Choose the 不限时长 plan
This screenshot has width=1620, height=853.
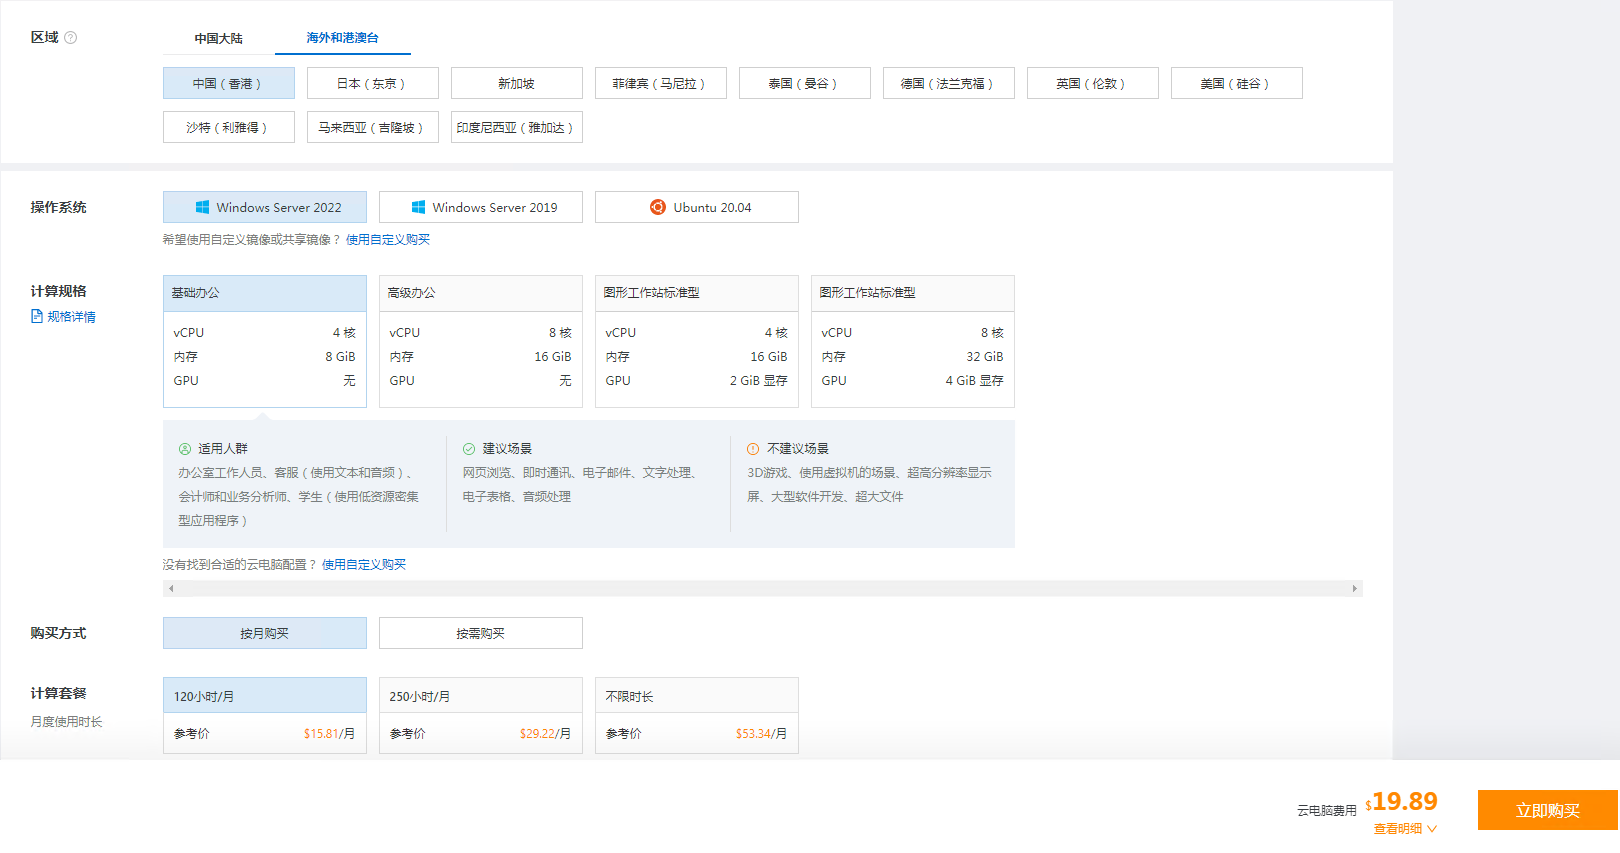697,715
